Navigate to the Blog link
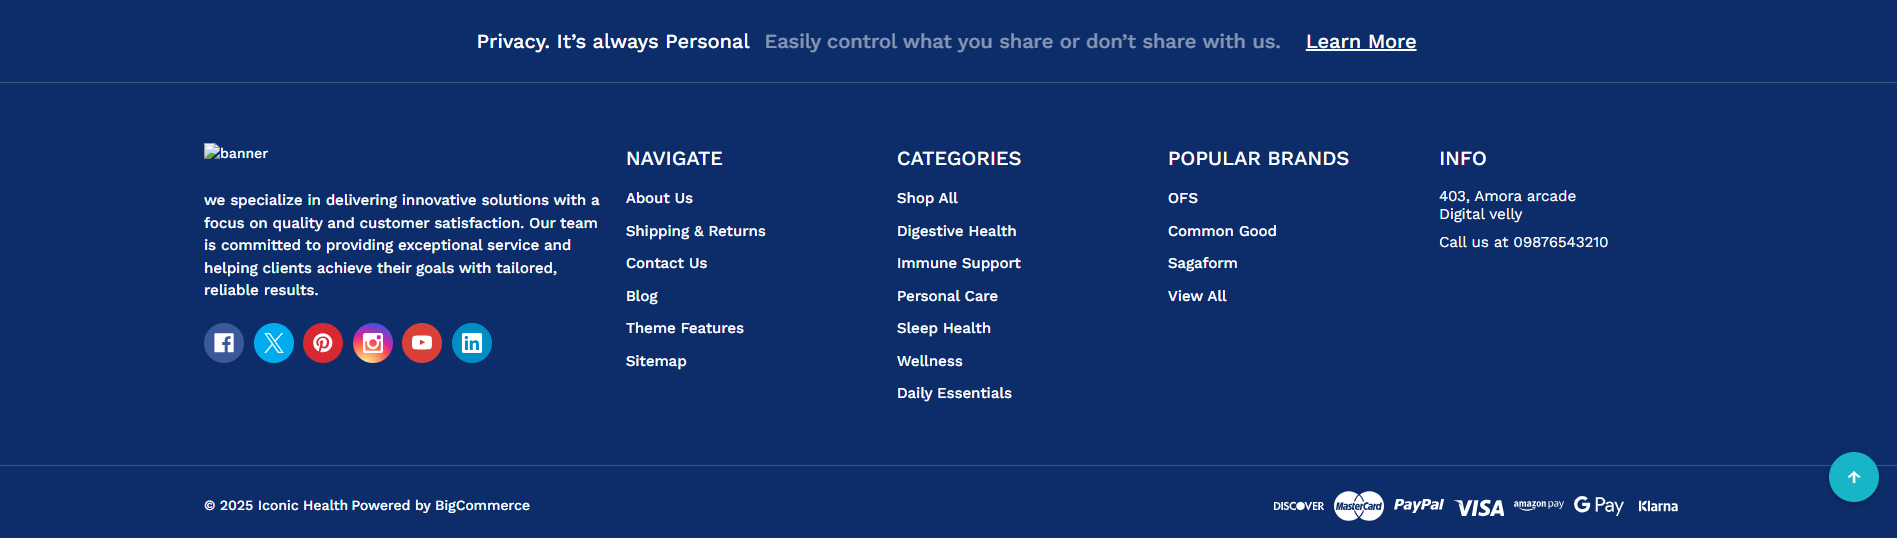Image resolution: width=1897 pixels, height=538 pixels. (642, 296)
